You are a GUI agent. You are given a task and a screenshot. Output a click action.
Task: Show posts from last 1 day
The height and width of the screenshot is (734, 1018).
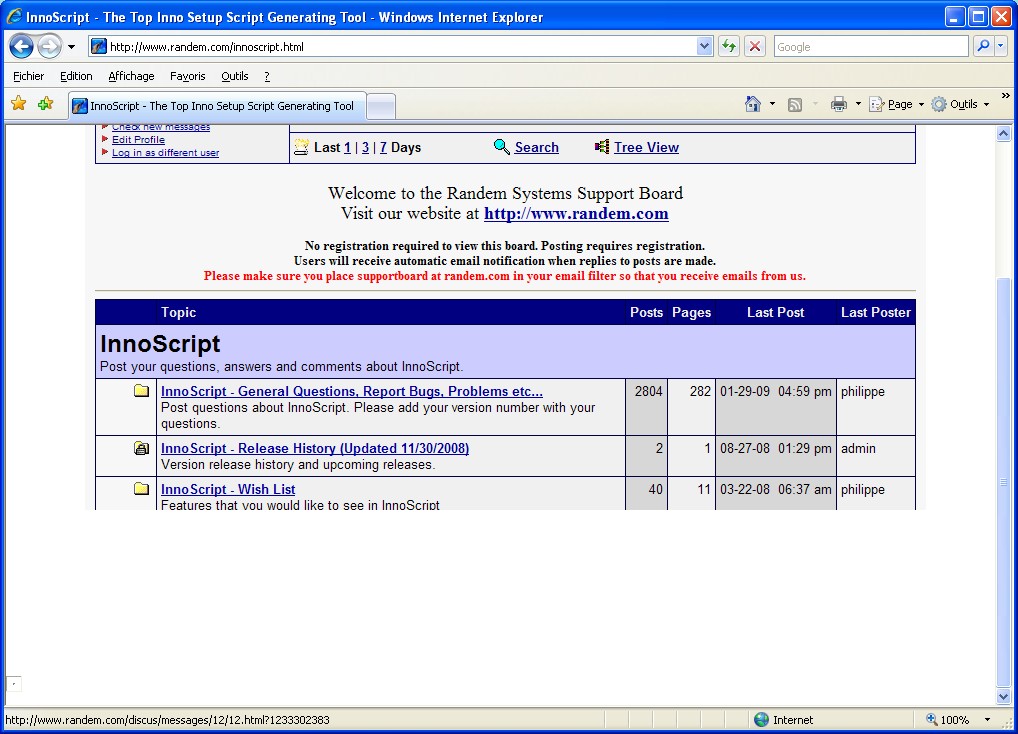pos(347,147)
